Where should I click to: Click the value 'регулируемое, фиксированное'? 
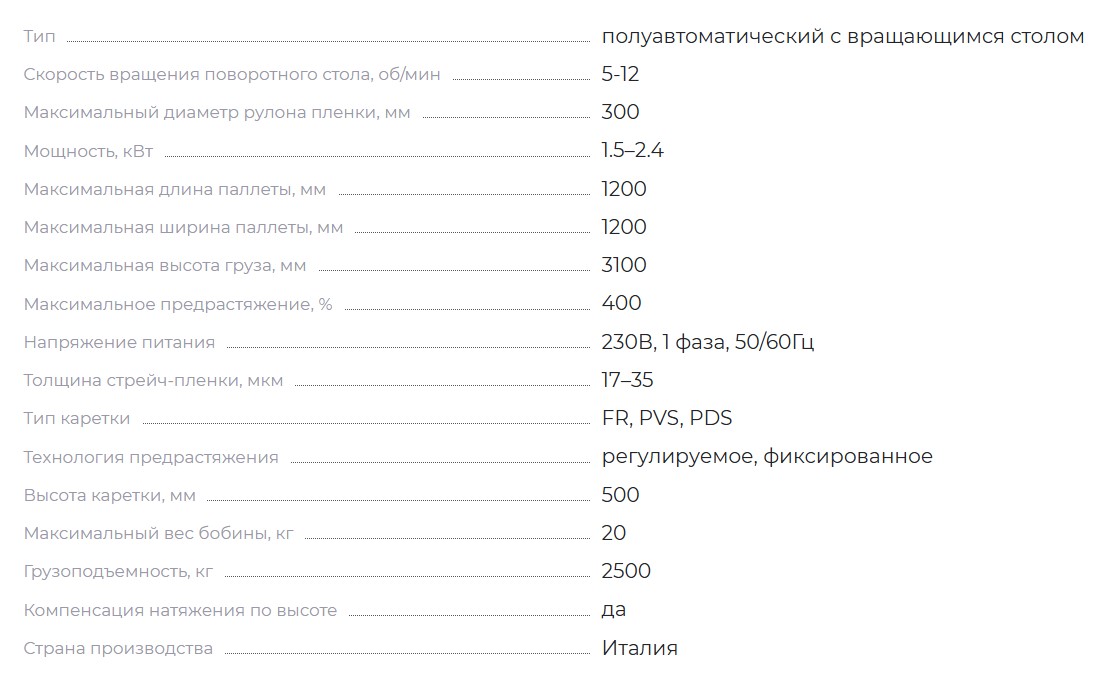[x=767, y=456]
